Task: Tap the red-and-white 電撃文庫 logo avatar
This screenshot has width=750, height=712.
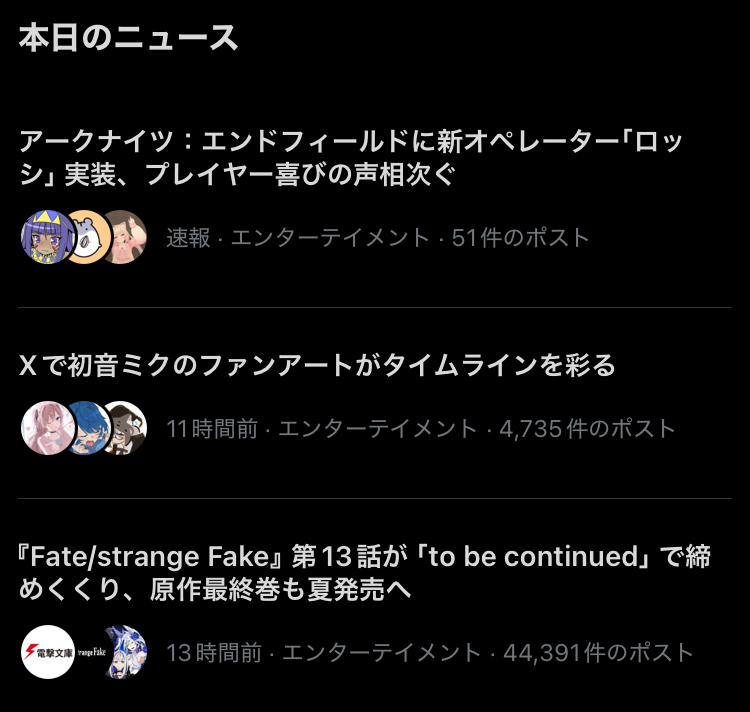Action: click(46, 652)
